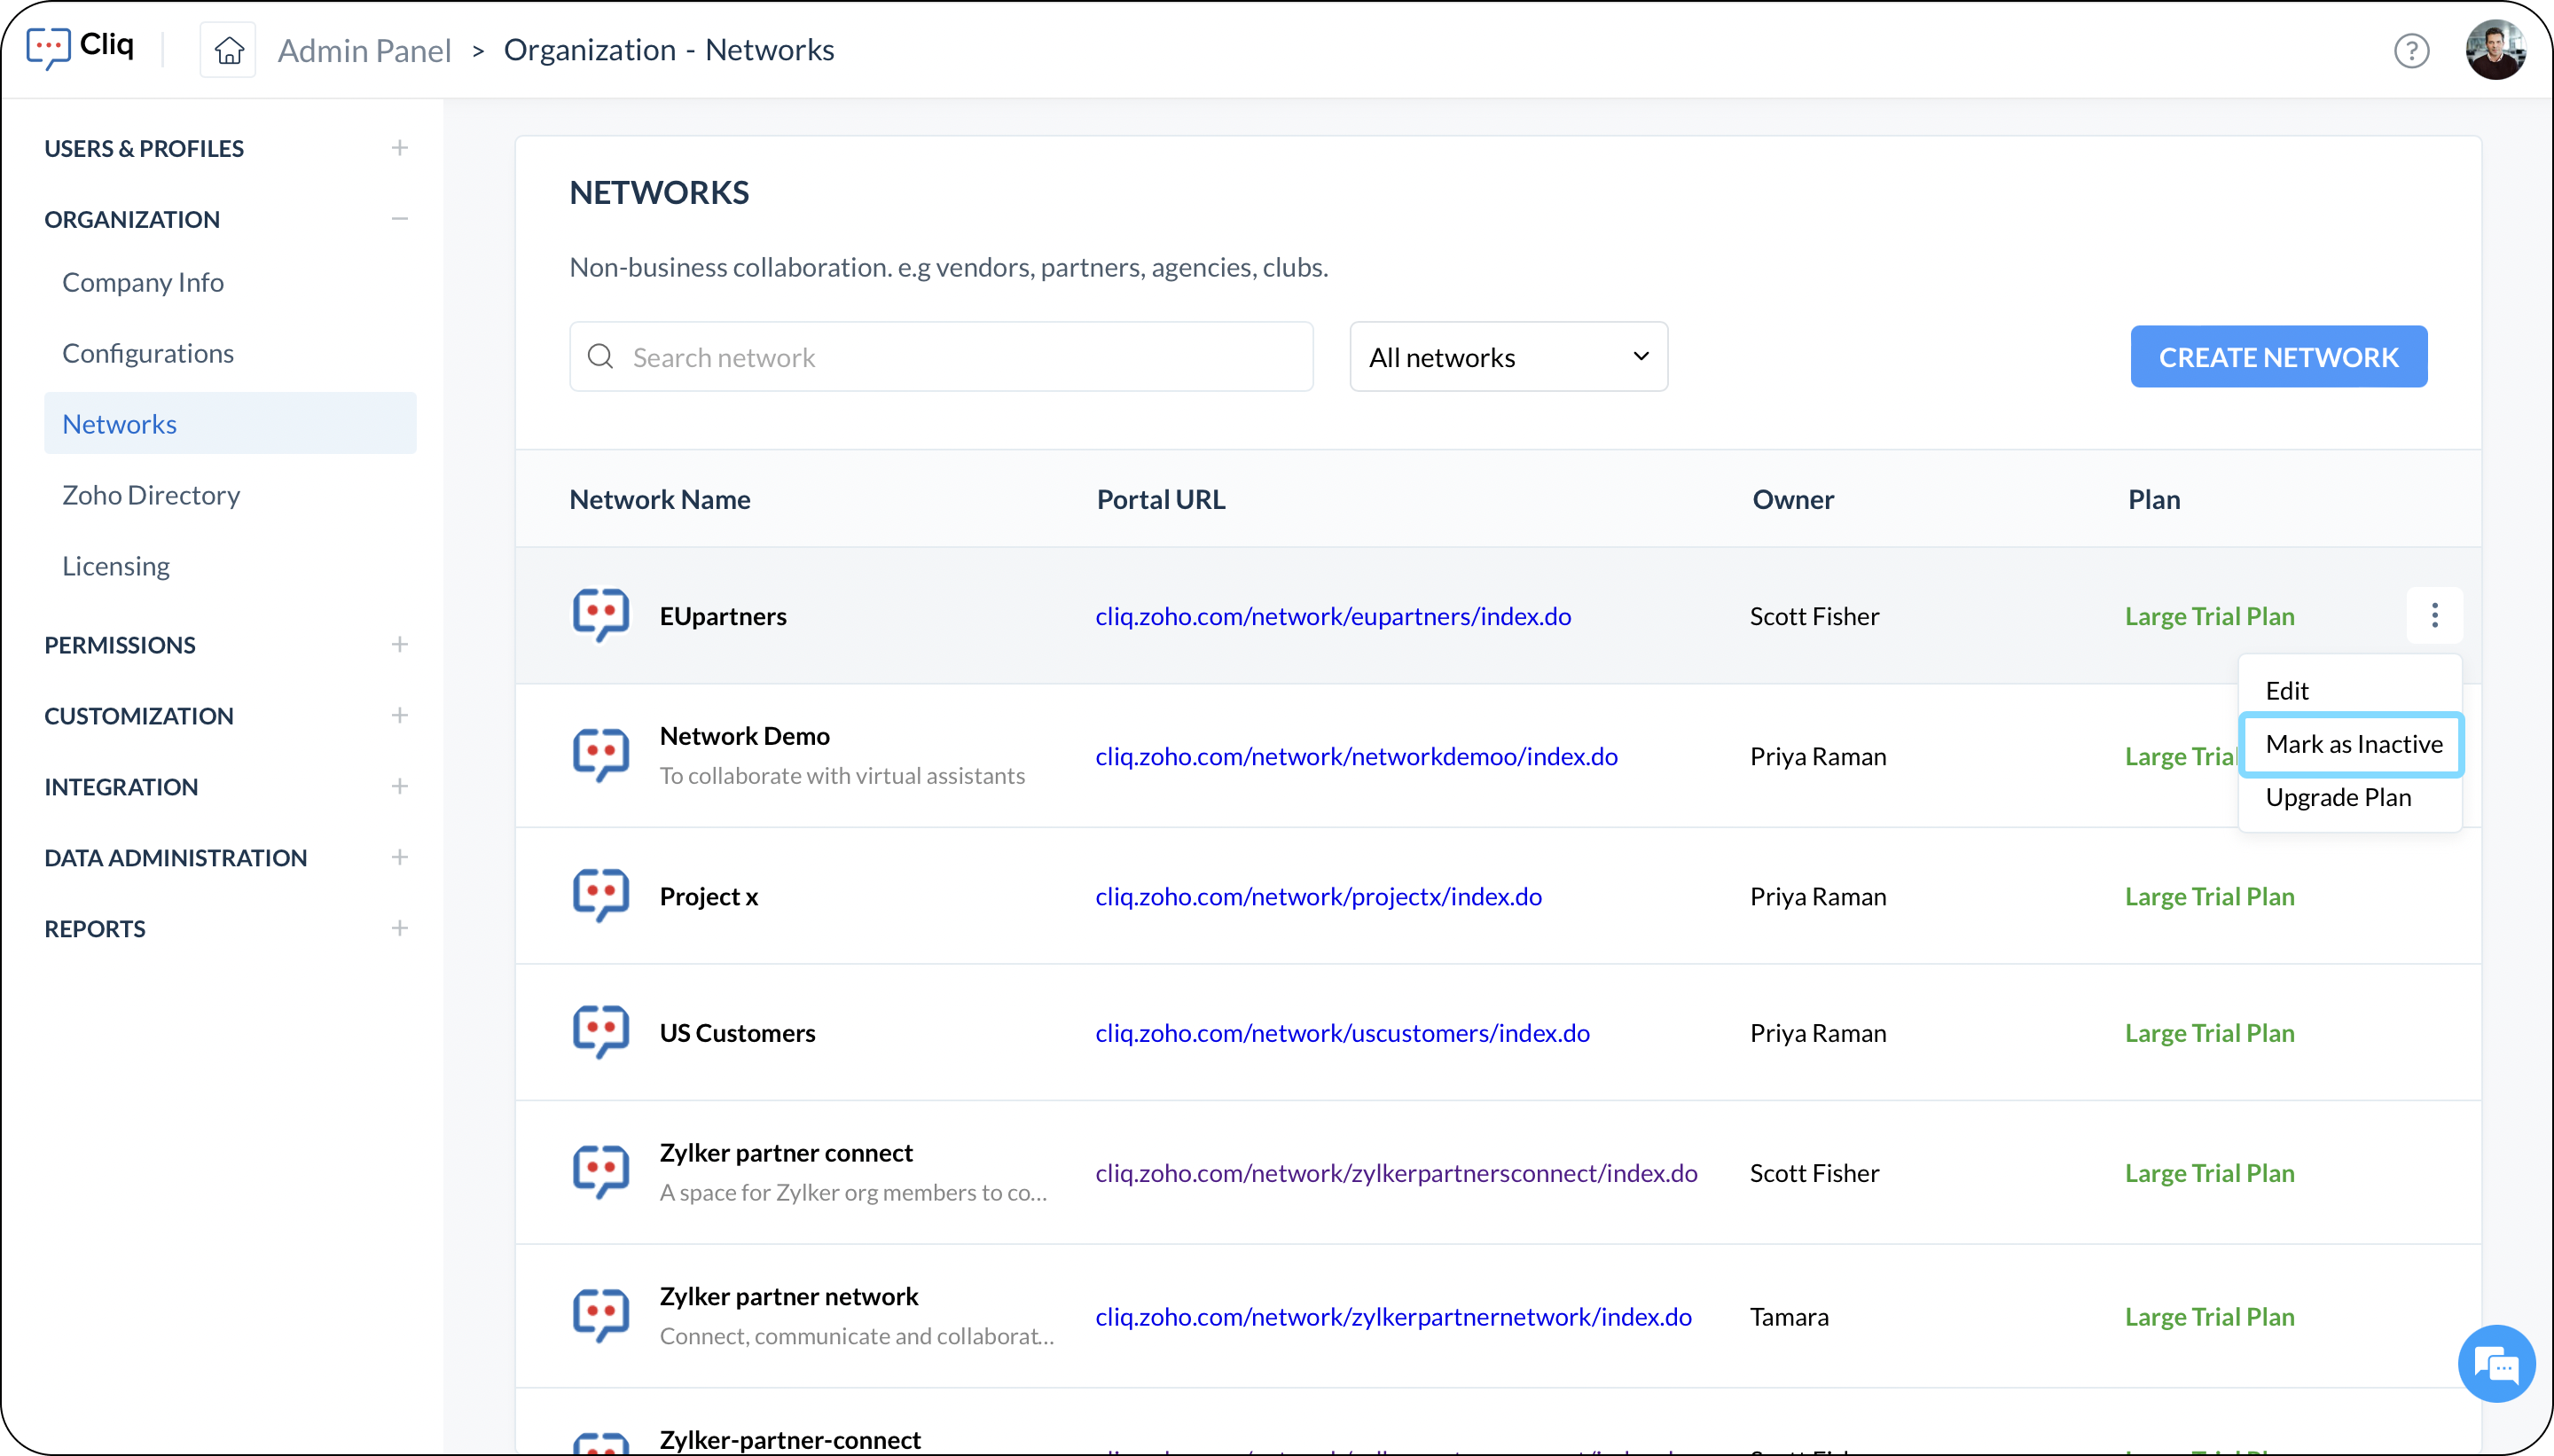Click the Portal URL column header
The height and width of the screenshot is (1456, 2554).
1161,499
